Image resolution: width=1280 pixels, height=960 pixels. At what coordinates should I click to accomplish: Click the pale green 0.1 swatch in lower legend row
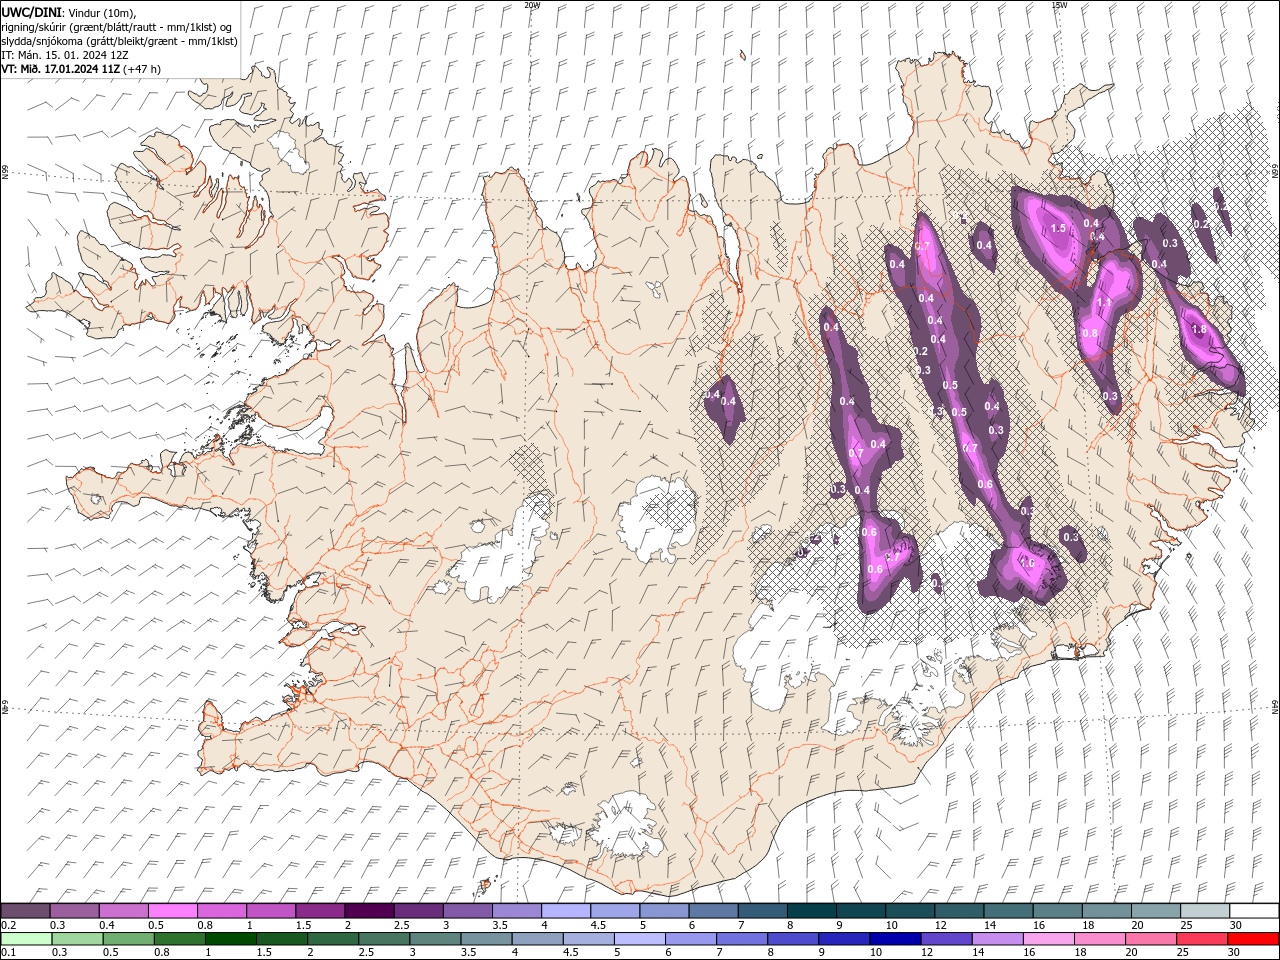27,939
